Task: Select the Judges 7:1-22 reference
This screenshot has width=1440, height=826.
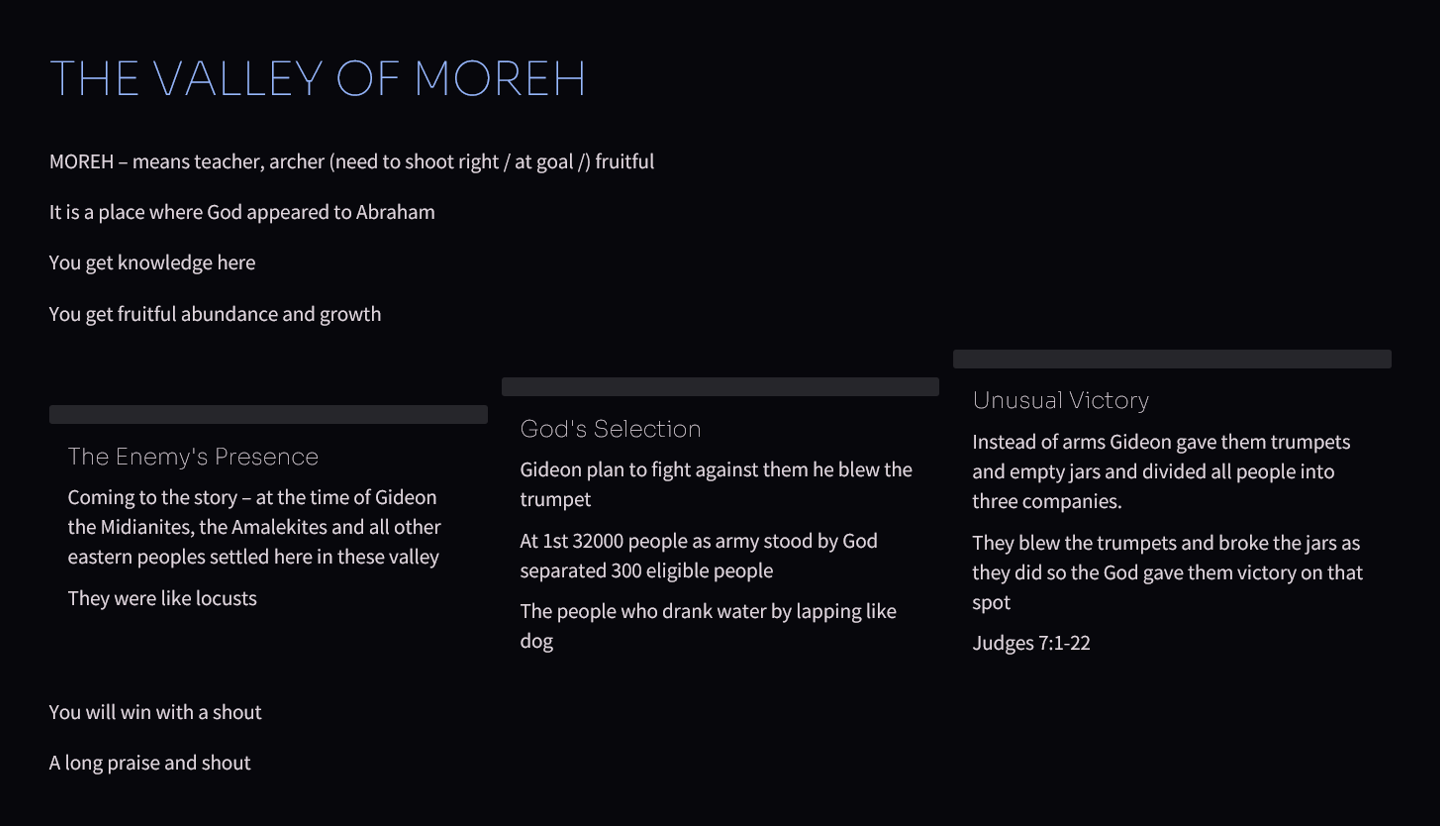Action: click(1031, 643)
